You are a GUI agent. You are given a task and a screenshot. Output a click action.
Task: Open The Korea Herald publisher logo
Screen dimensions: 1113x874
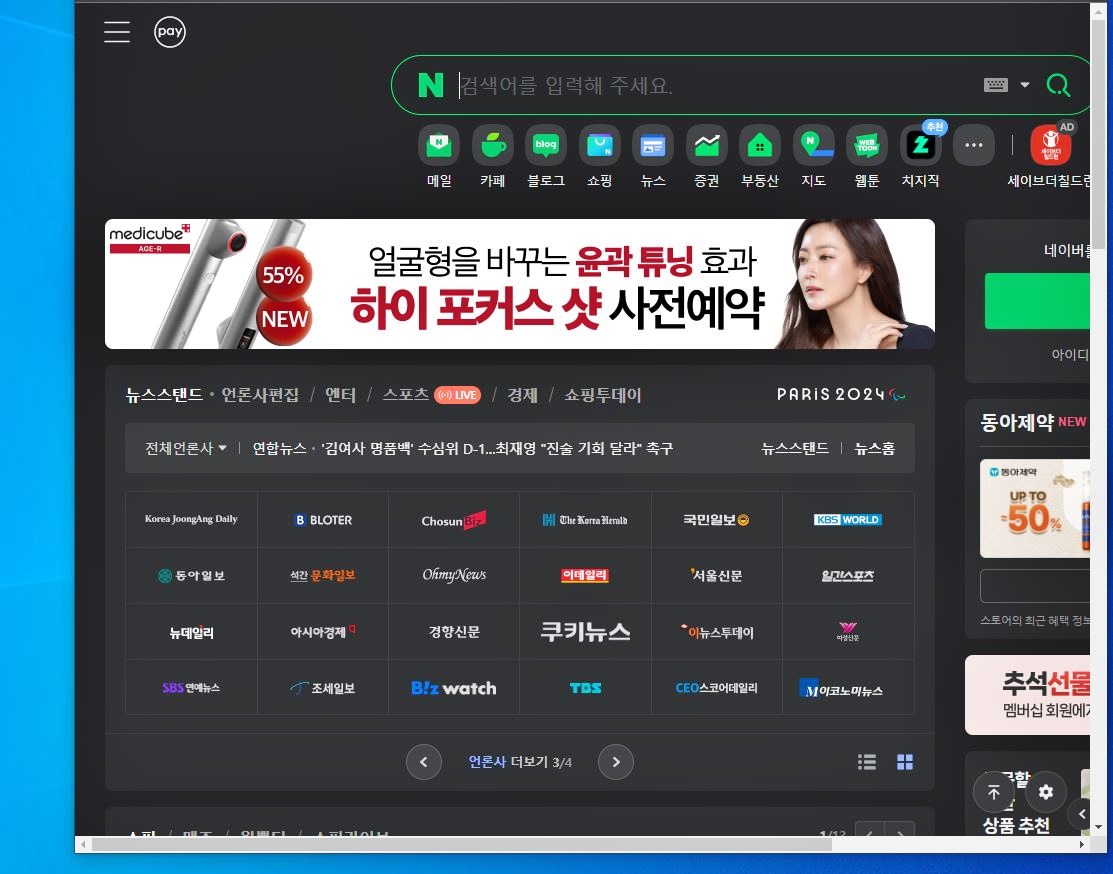coord(586,520)
